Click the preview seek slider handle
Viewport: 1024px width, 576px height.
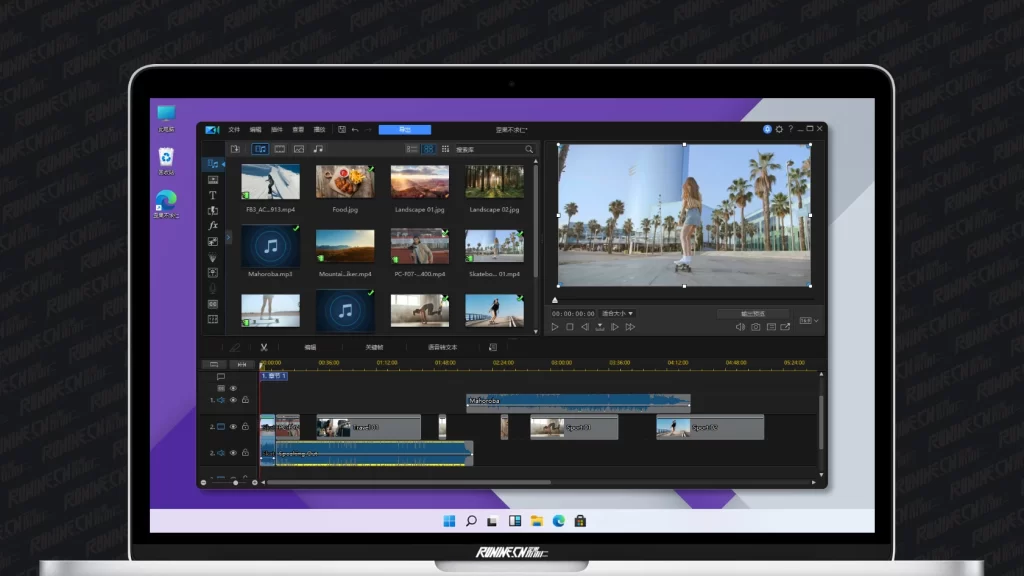point(556,300)
